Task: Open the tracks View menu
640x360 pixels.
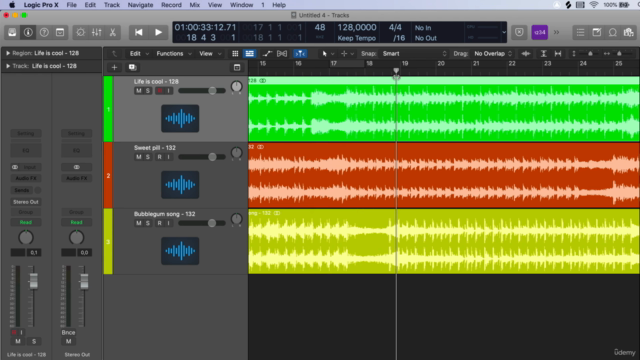Action: coord(210,53)
